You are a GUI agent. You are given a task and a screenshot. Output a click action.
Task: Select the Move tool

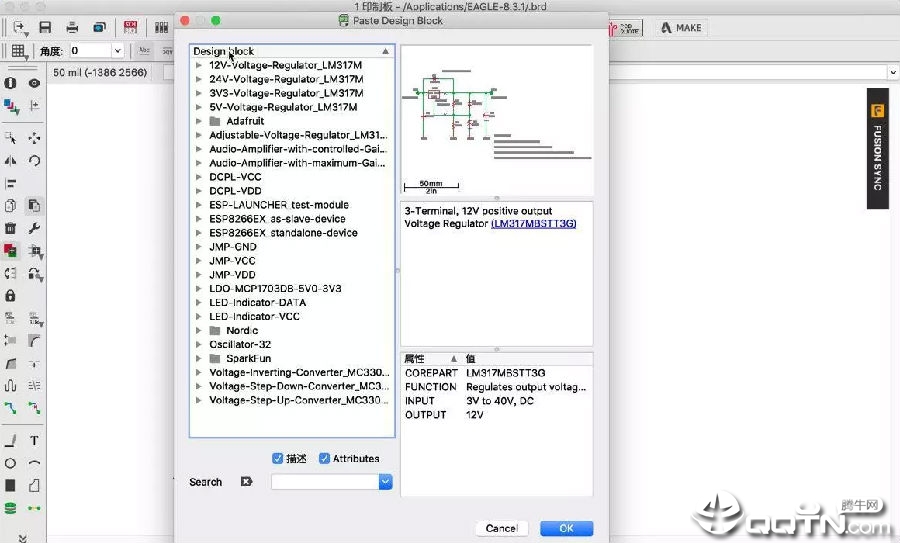(34, 138)
